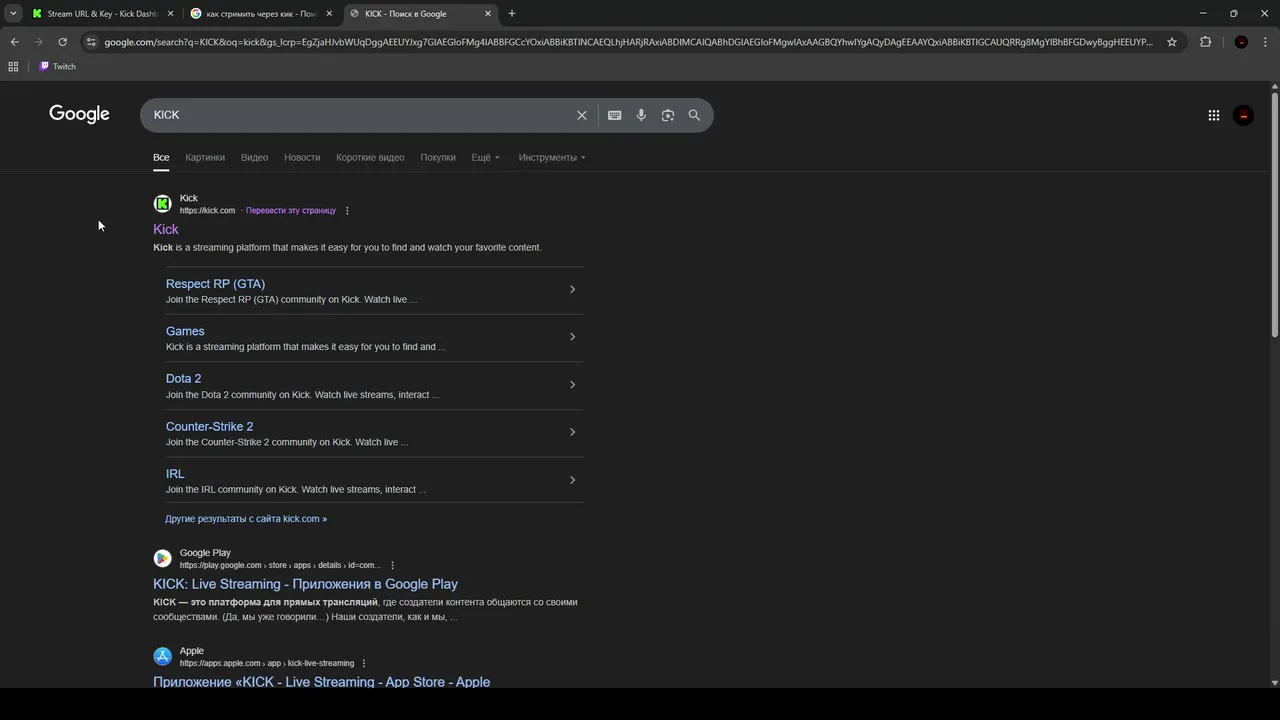
Task: Submit search with the magnifier icon
Action: tap(694, 115)
